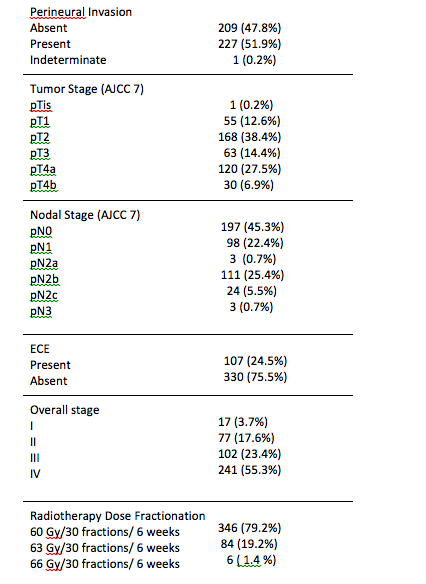Click the Overall stage heading

[x=65, y=410]
